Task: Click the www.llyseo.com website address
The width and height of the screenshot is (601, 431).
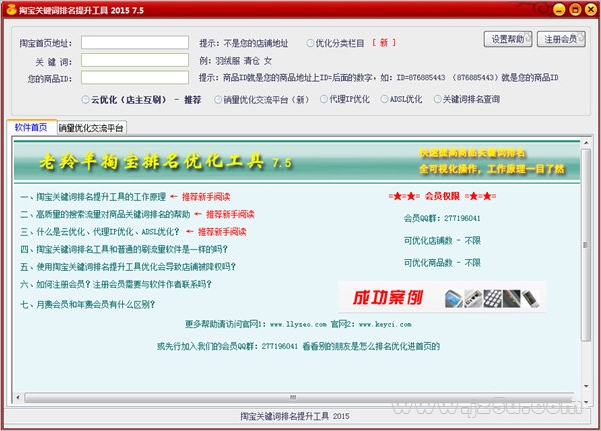Action: click(298, 324)
